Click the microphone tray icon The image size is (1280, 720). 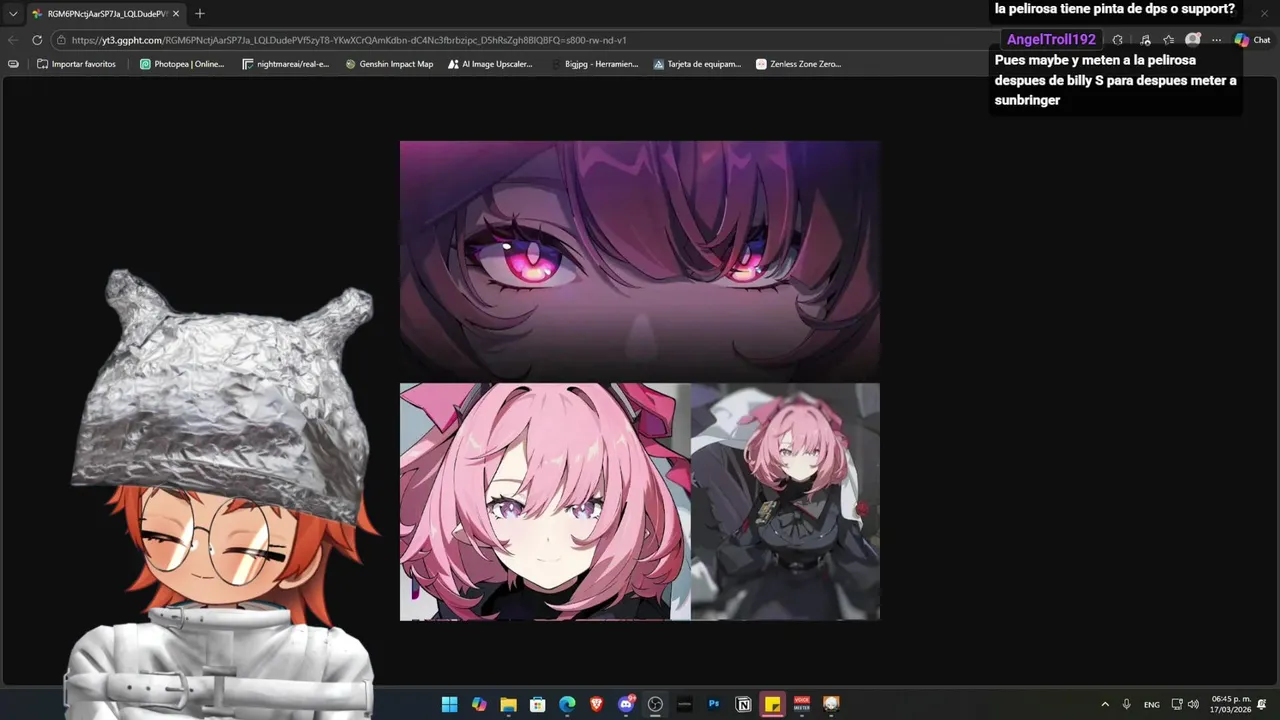point(1127,704)
